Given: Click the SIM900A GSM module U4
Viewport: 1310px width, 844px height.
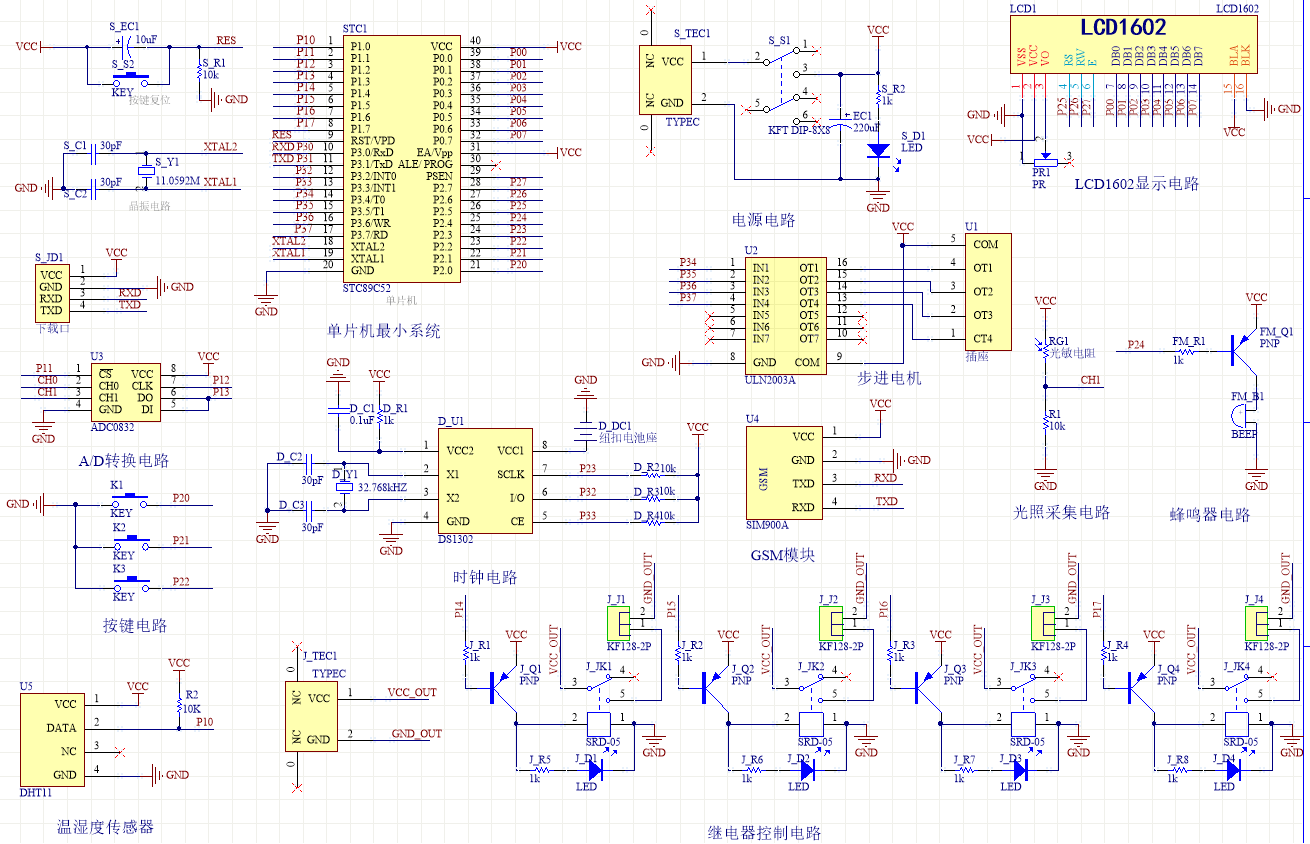Looking at the screenshot, I should [x=783, y=471].
